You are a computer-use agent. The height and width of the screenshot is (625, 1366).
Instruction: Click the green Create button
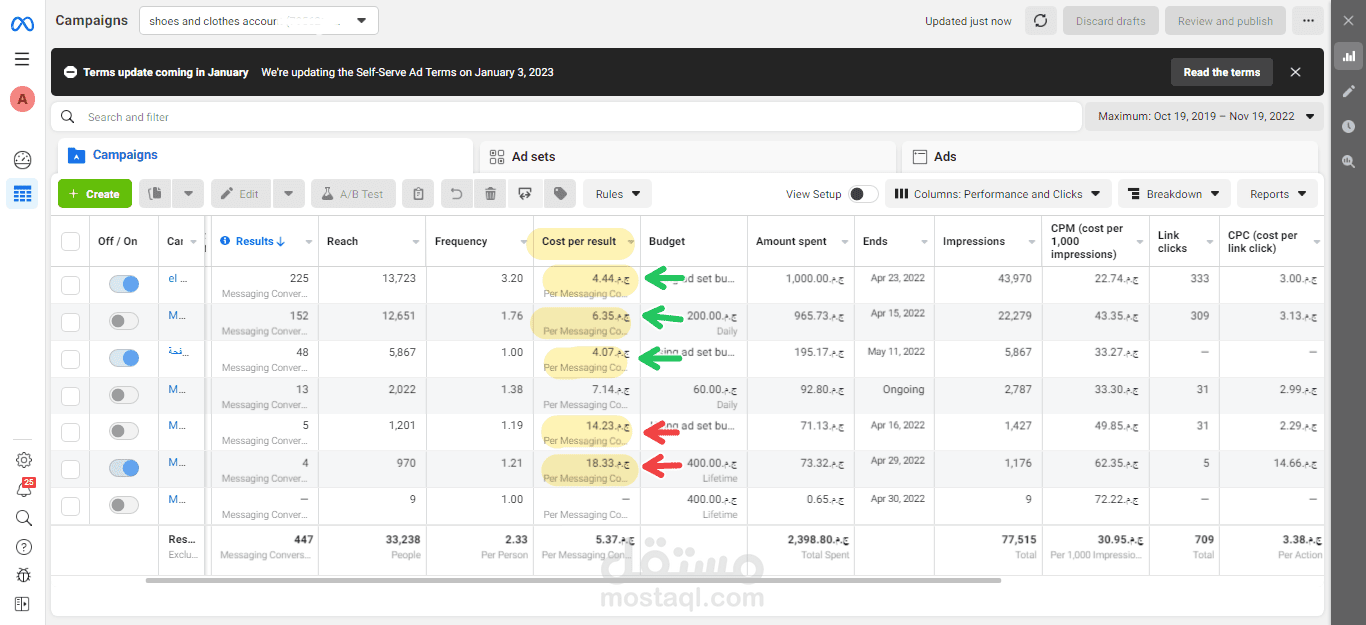[x=95, y=194]
